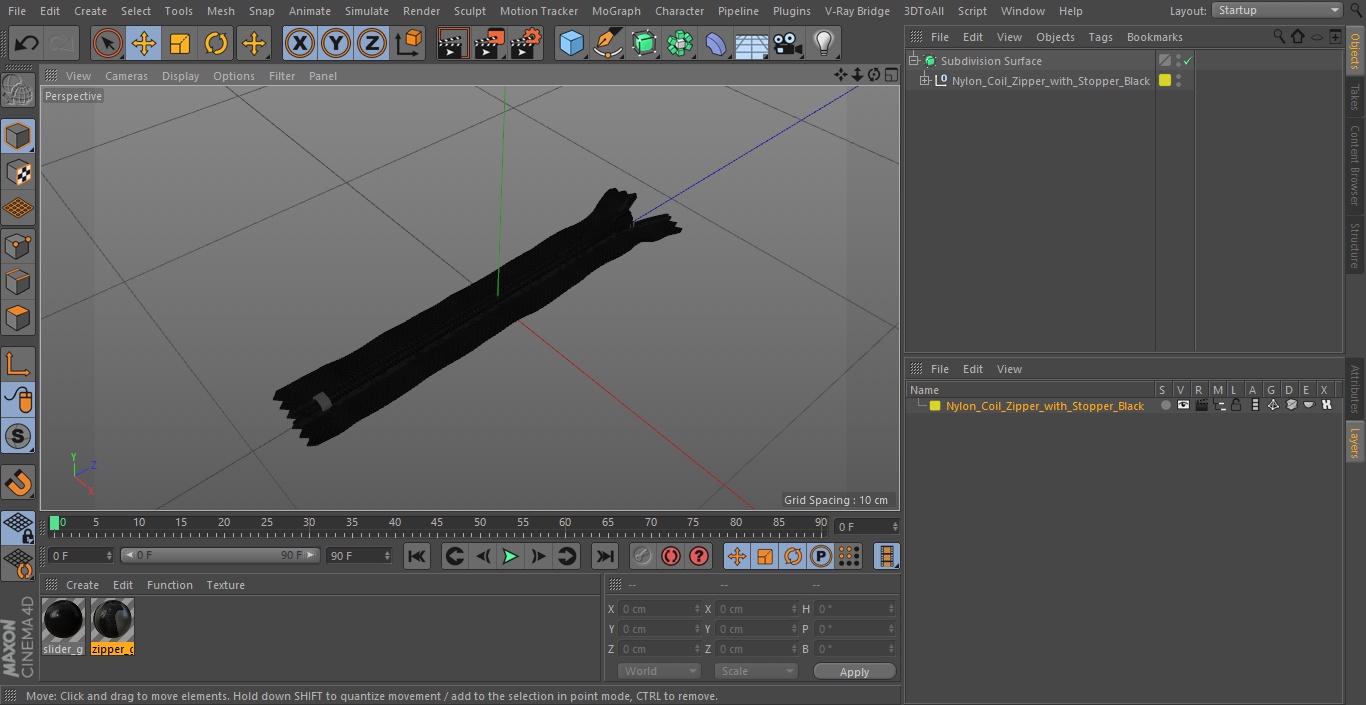Image resolution: width=1366 pixels, height=705 pixels.
Task: Click Make Editable icon
Action: coord(18,92)
